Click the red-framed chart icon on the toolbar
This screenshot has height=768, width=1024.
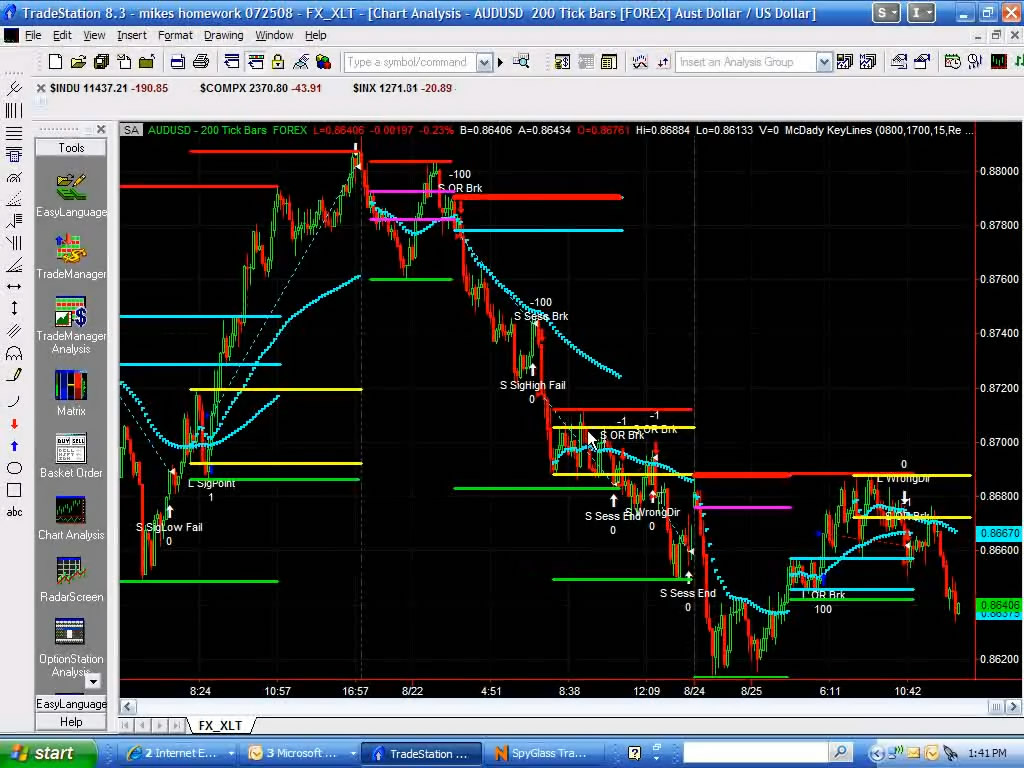pyautogui.click(x=999, y=62)
